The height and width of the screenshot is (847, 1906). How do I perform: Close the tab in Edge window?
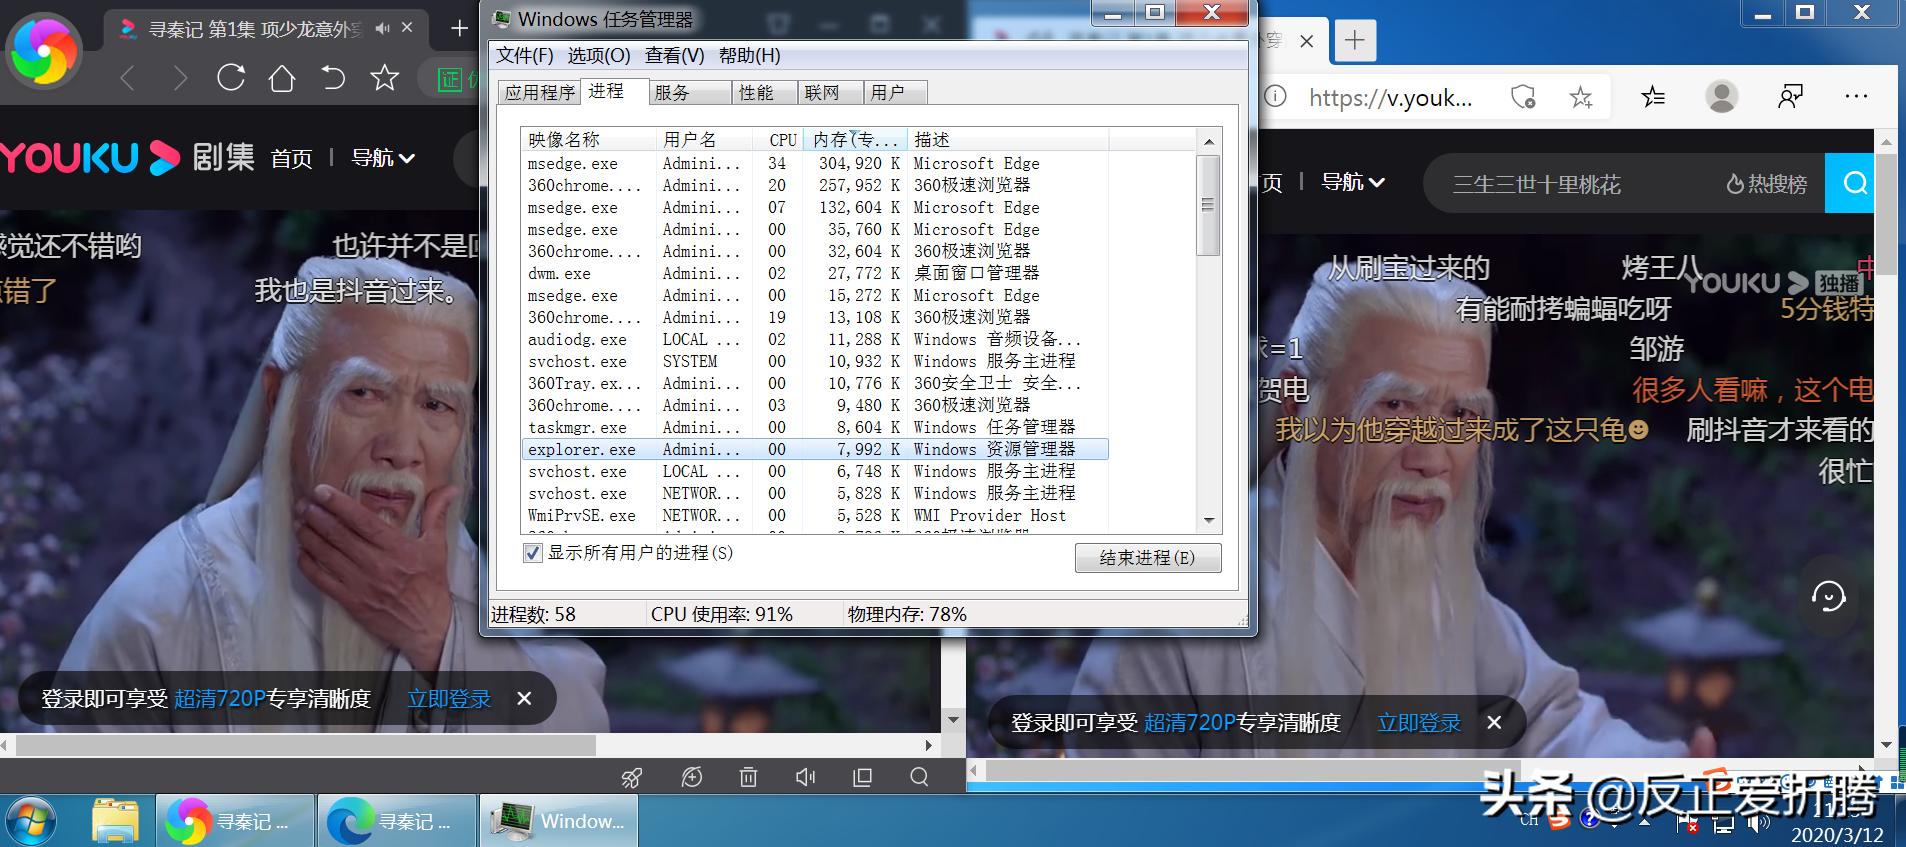[x=1306, y=41]
